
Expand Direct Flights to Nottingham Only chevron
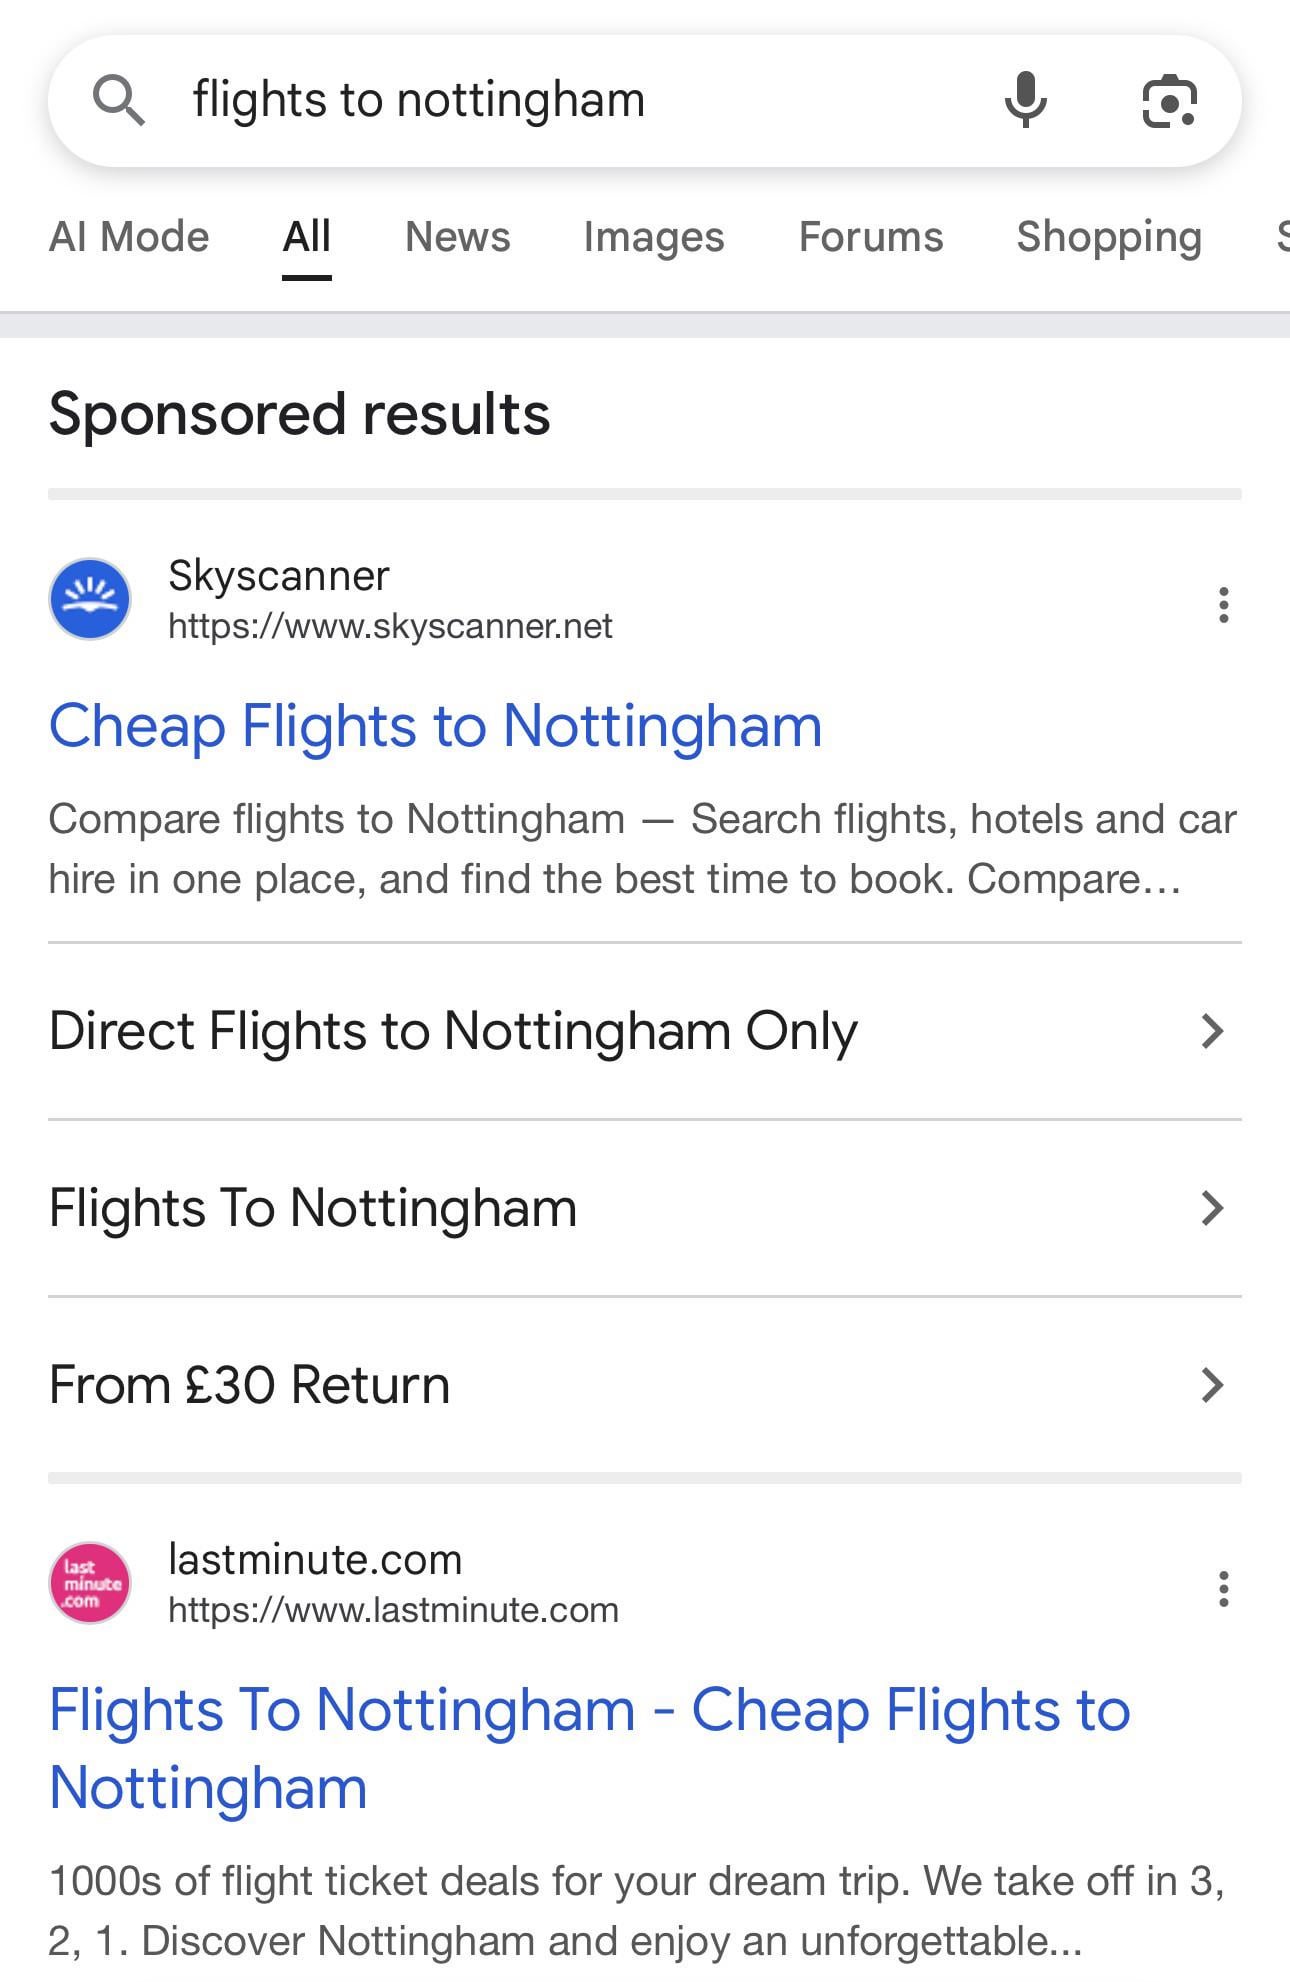pyautogui.click(x=1212, y=1031)
